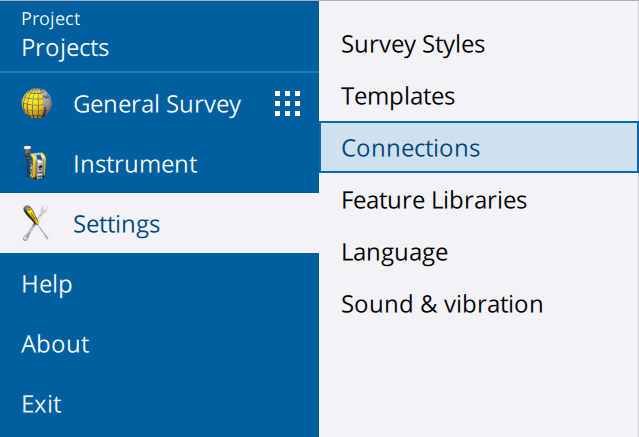Image resolution: width=639 pixels, height=437 pixels.
Task: Open the app switcher grid icon
Action: coord(287,104)
